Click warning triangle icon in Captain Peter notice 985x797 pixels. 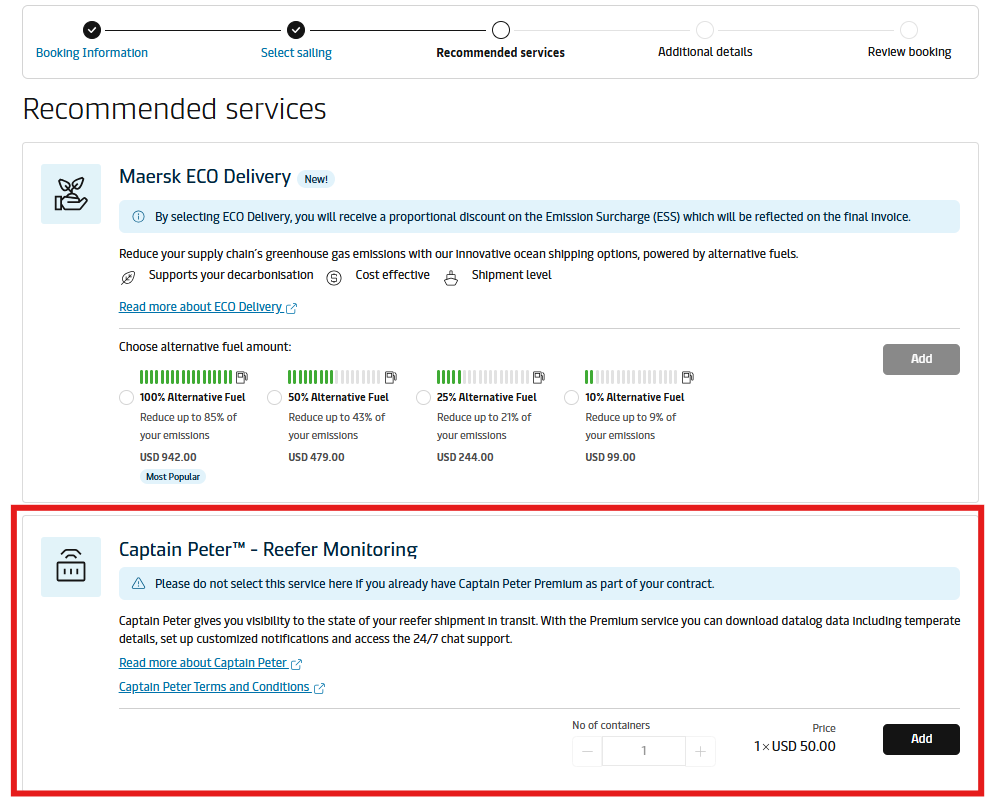(138, 583)
